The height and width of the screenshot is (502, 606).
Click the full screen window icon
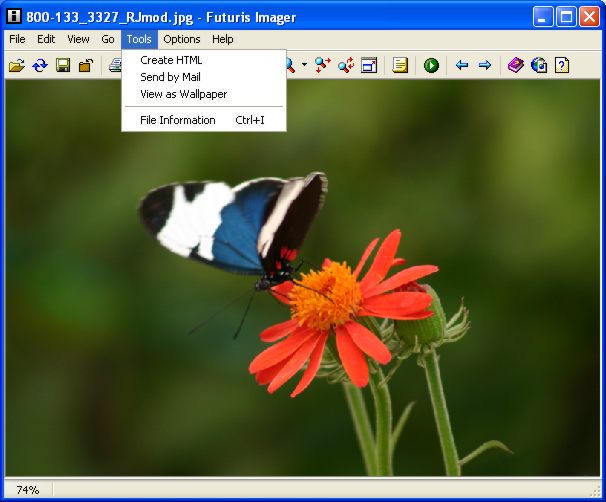[369, 65]
